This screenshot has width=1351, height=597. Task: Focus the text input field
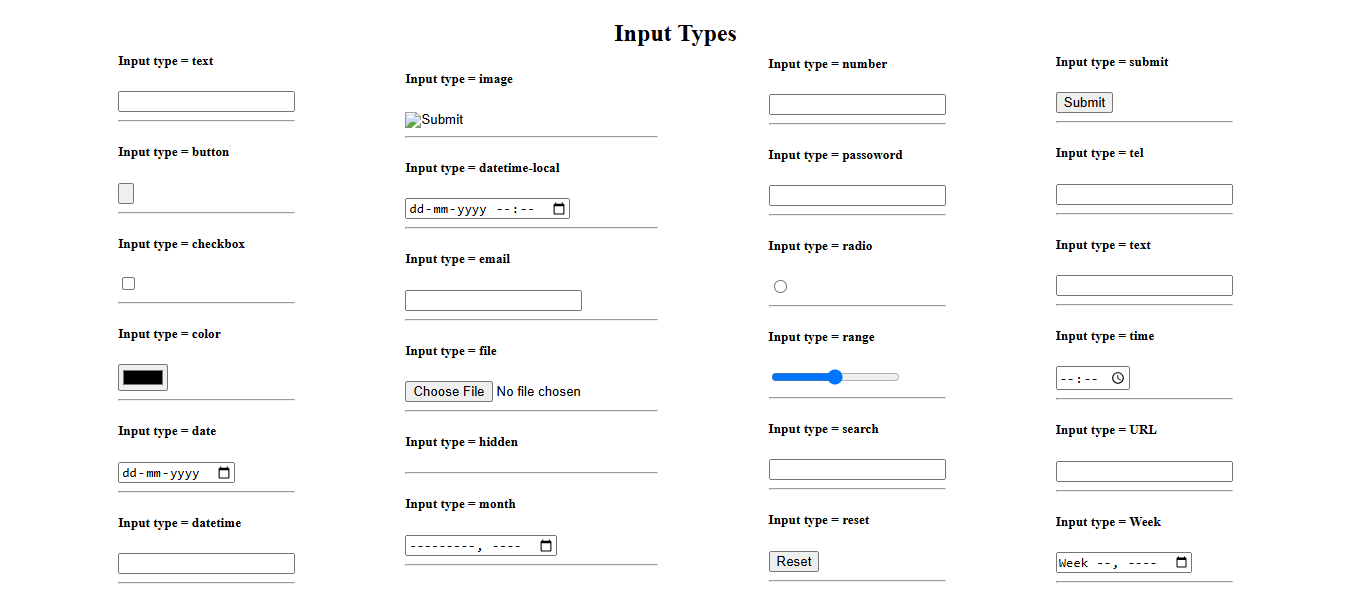coord(206,101)
